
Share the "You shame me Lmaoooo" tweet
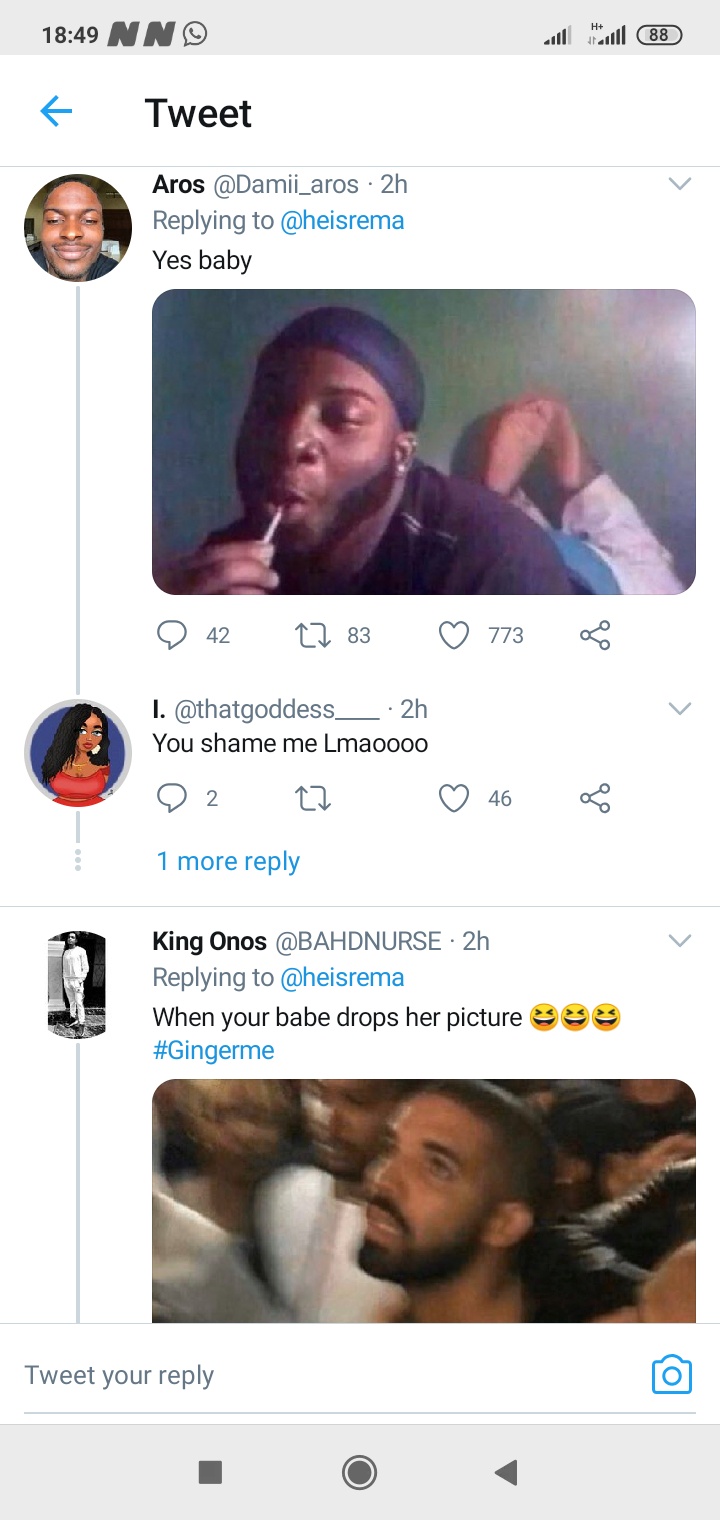[595, 798]
